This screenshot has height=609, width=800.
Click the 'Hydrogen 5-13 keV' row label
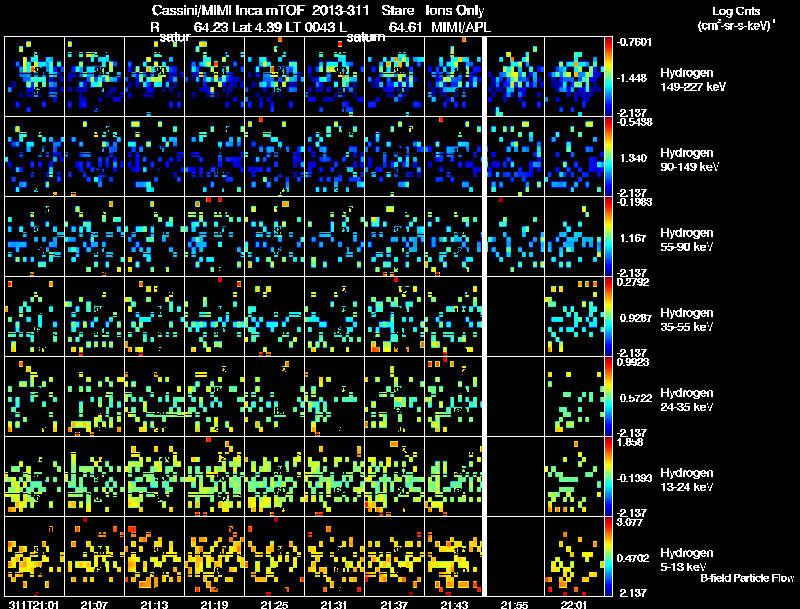(687, 560)
